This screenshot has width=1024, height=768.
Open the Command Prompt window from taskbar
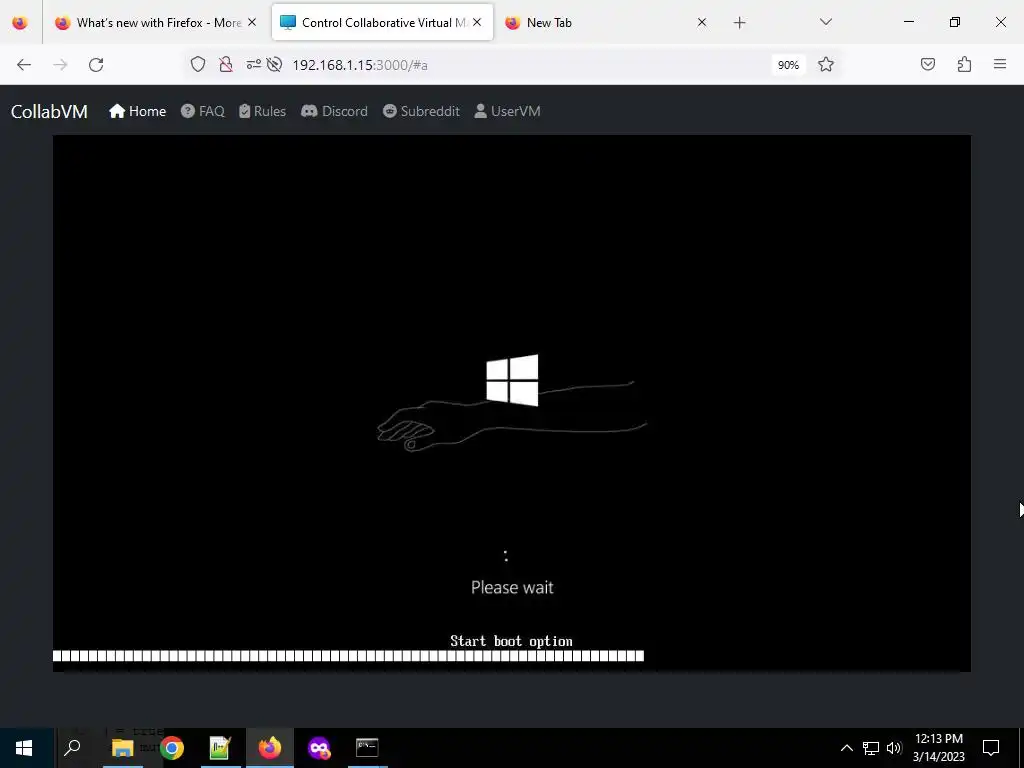(x=367, y=748)
